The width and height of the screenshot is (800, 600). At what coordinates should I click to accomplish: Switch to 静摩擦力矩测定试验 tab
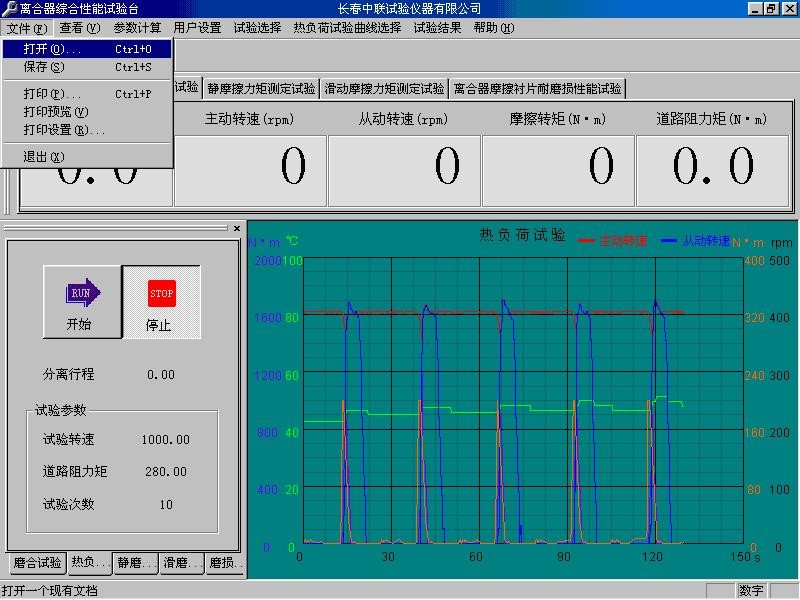pyautogui.click(x=261, y=89)
